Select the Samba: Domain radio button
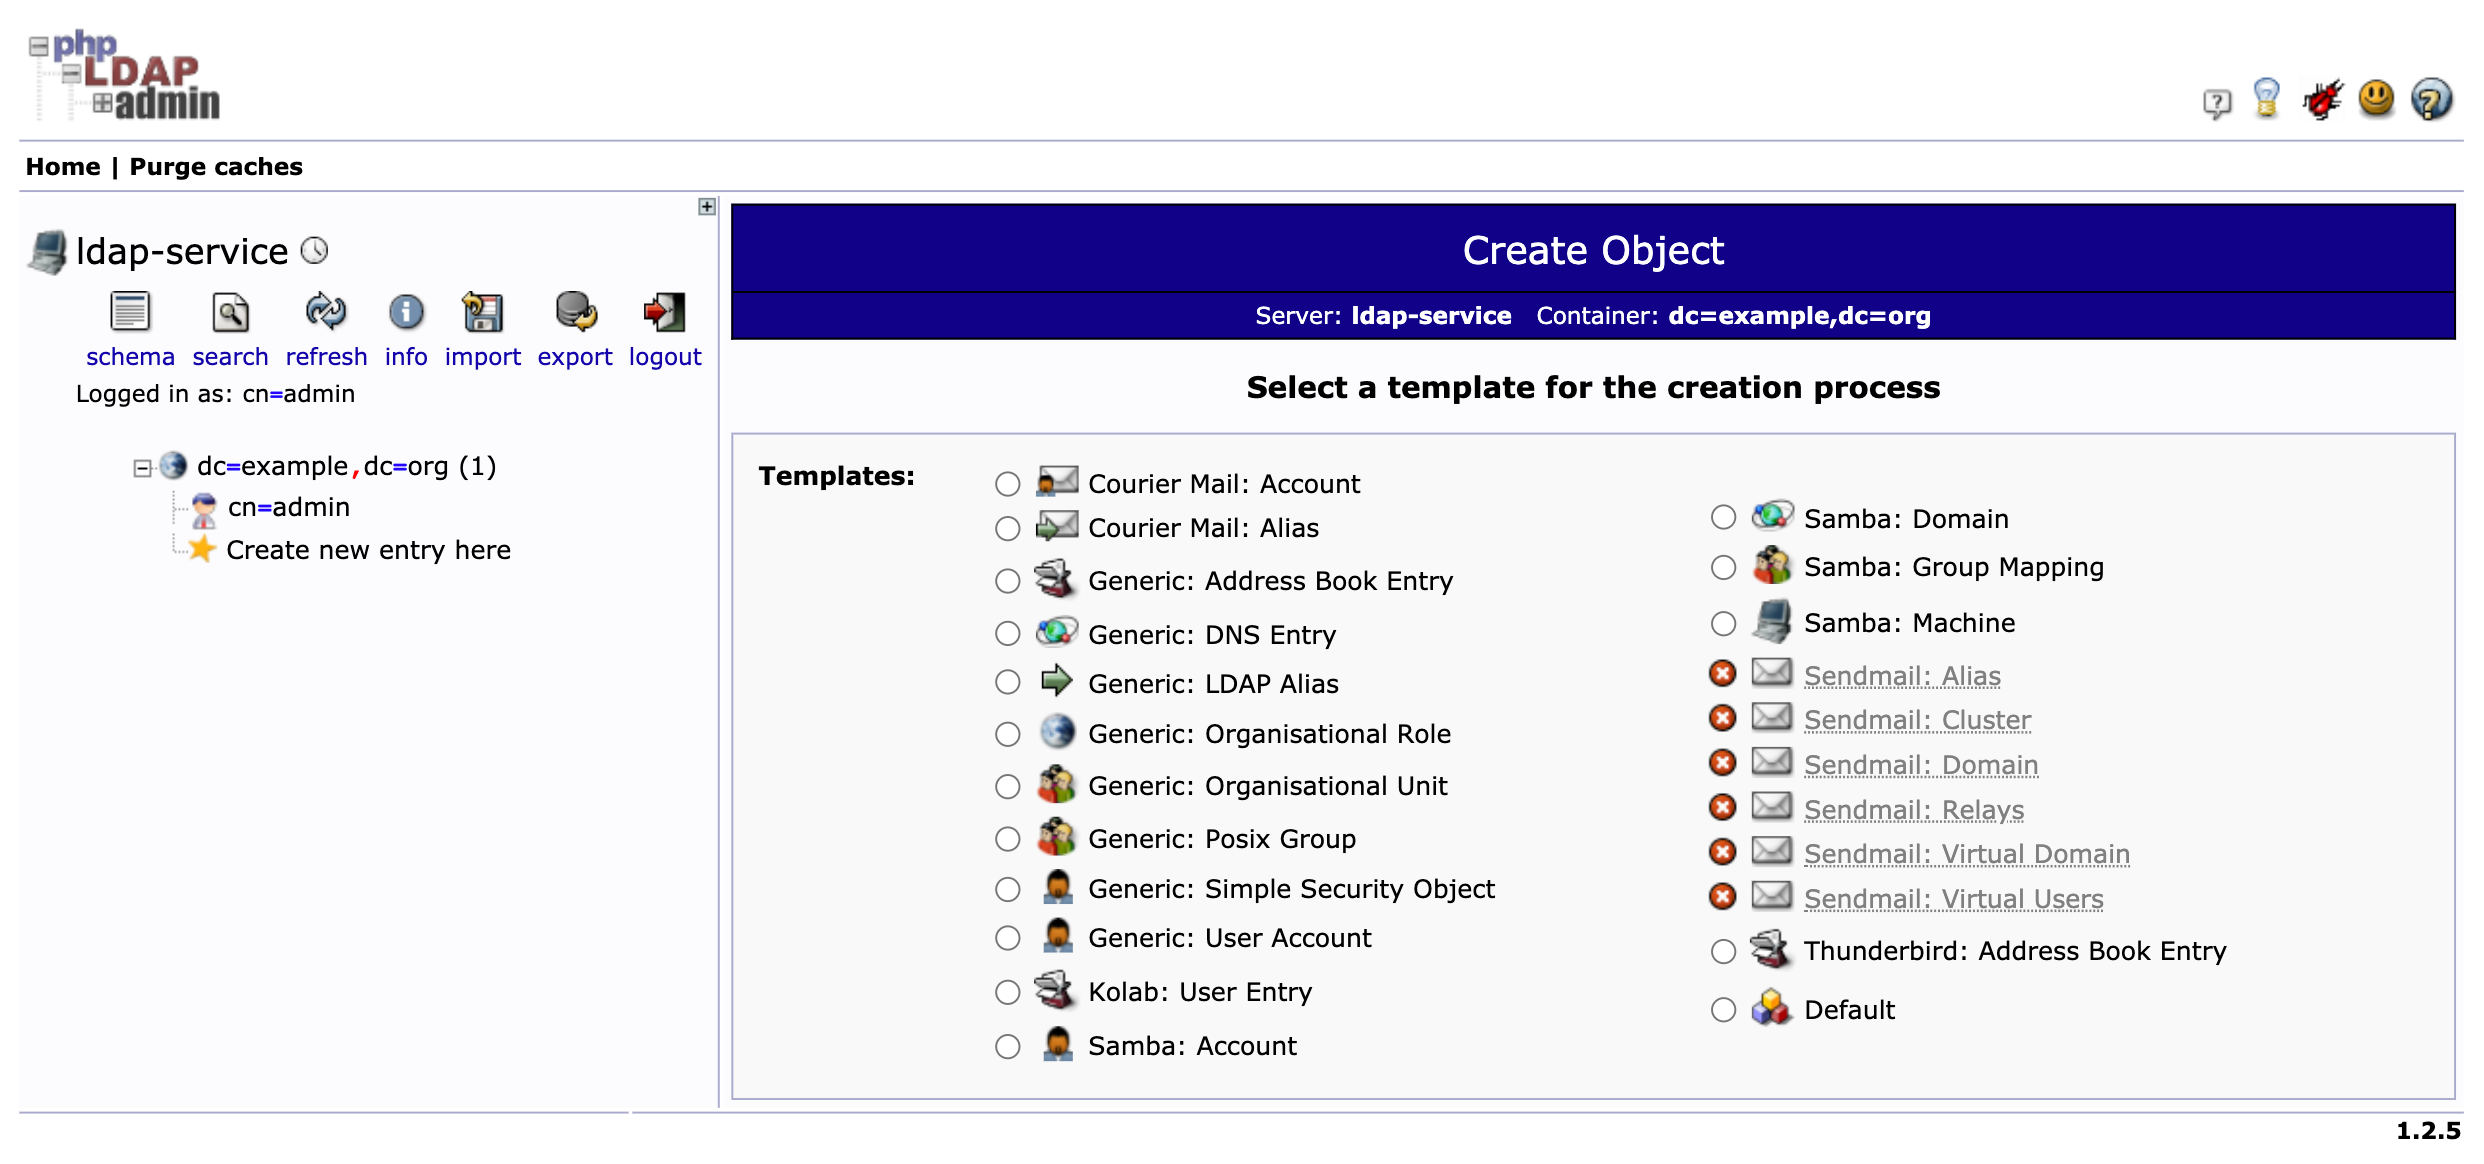Screen dimensions: 2484x1164 click(1723, 517)
